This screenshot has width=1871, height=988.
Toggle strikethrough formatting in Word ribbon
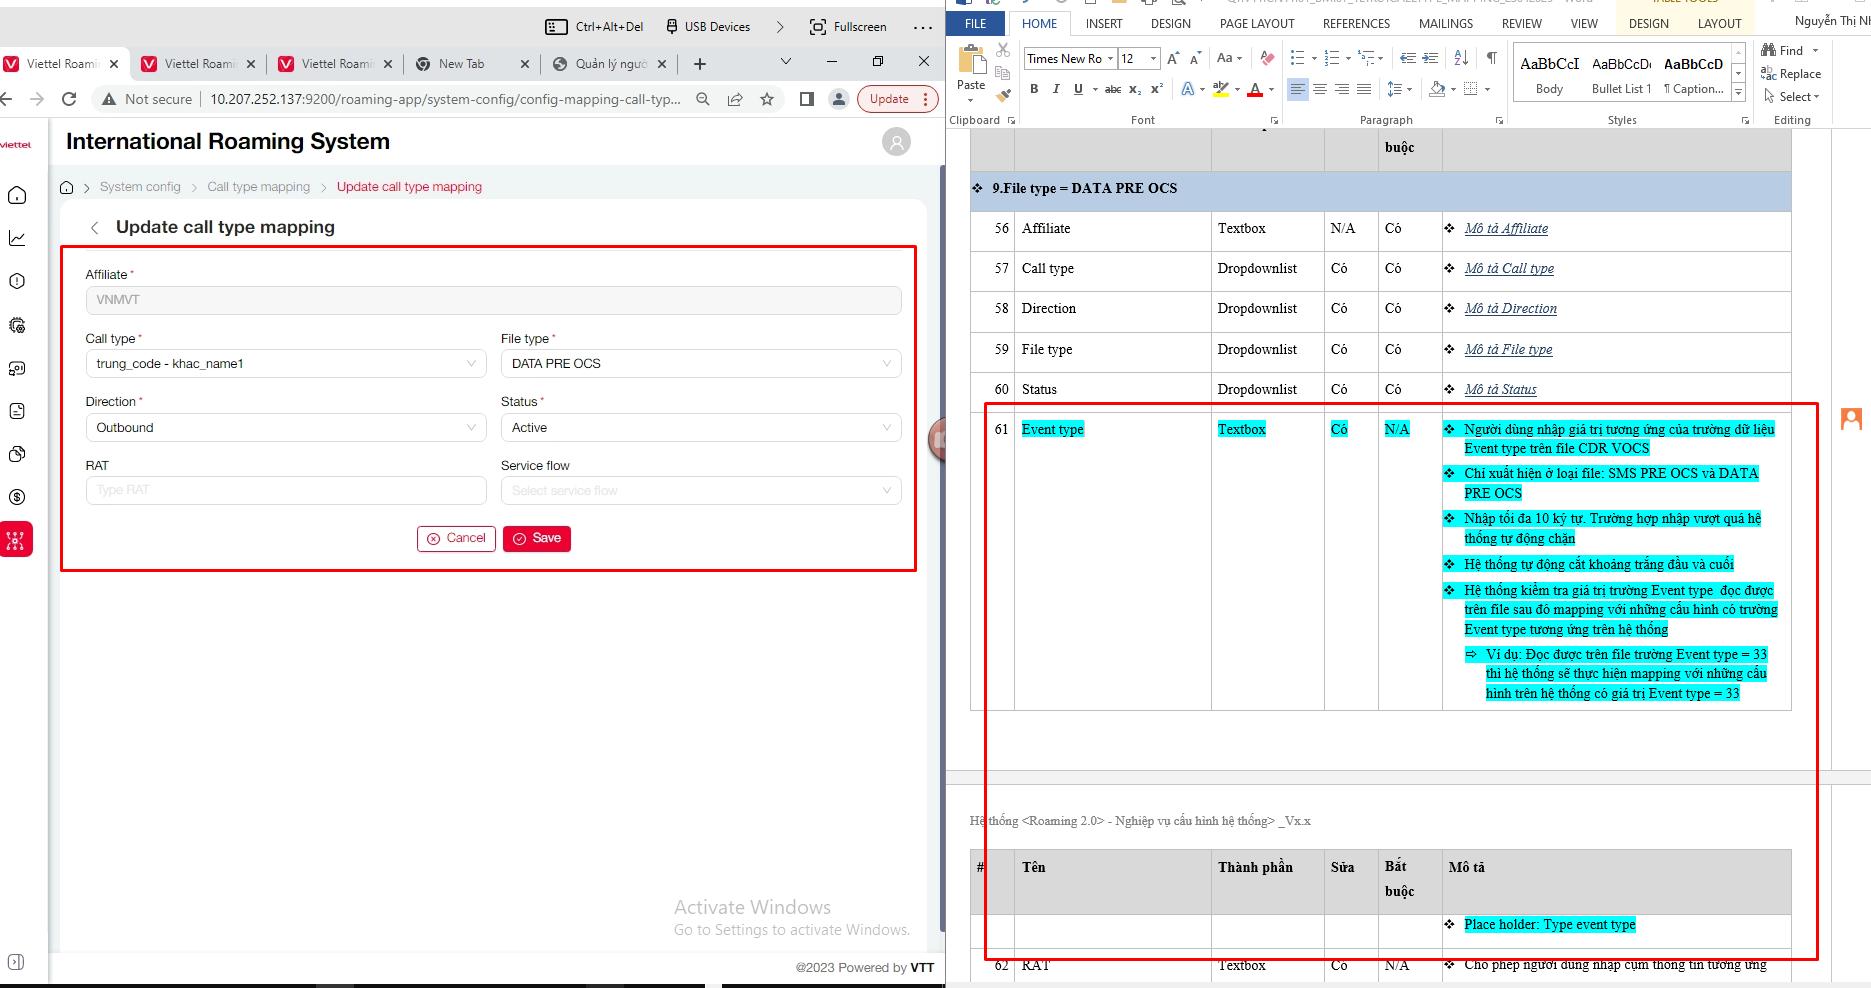click(x=1112, y=89)
